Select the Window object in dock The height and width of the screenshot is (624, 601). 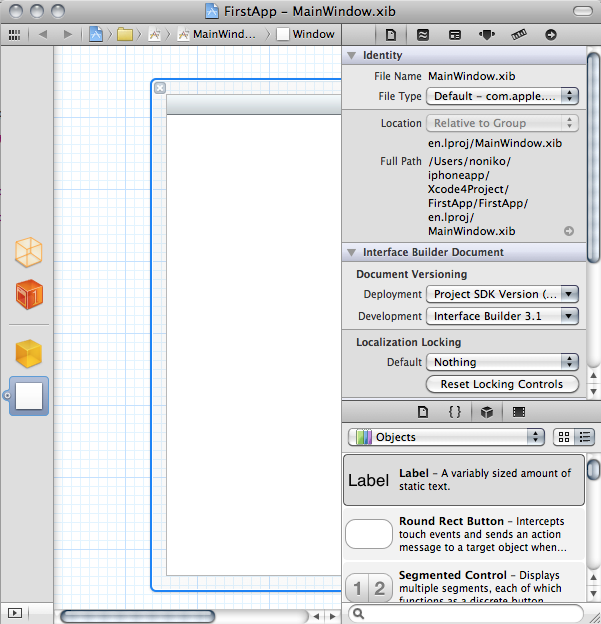coord(29,396)
